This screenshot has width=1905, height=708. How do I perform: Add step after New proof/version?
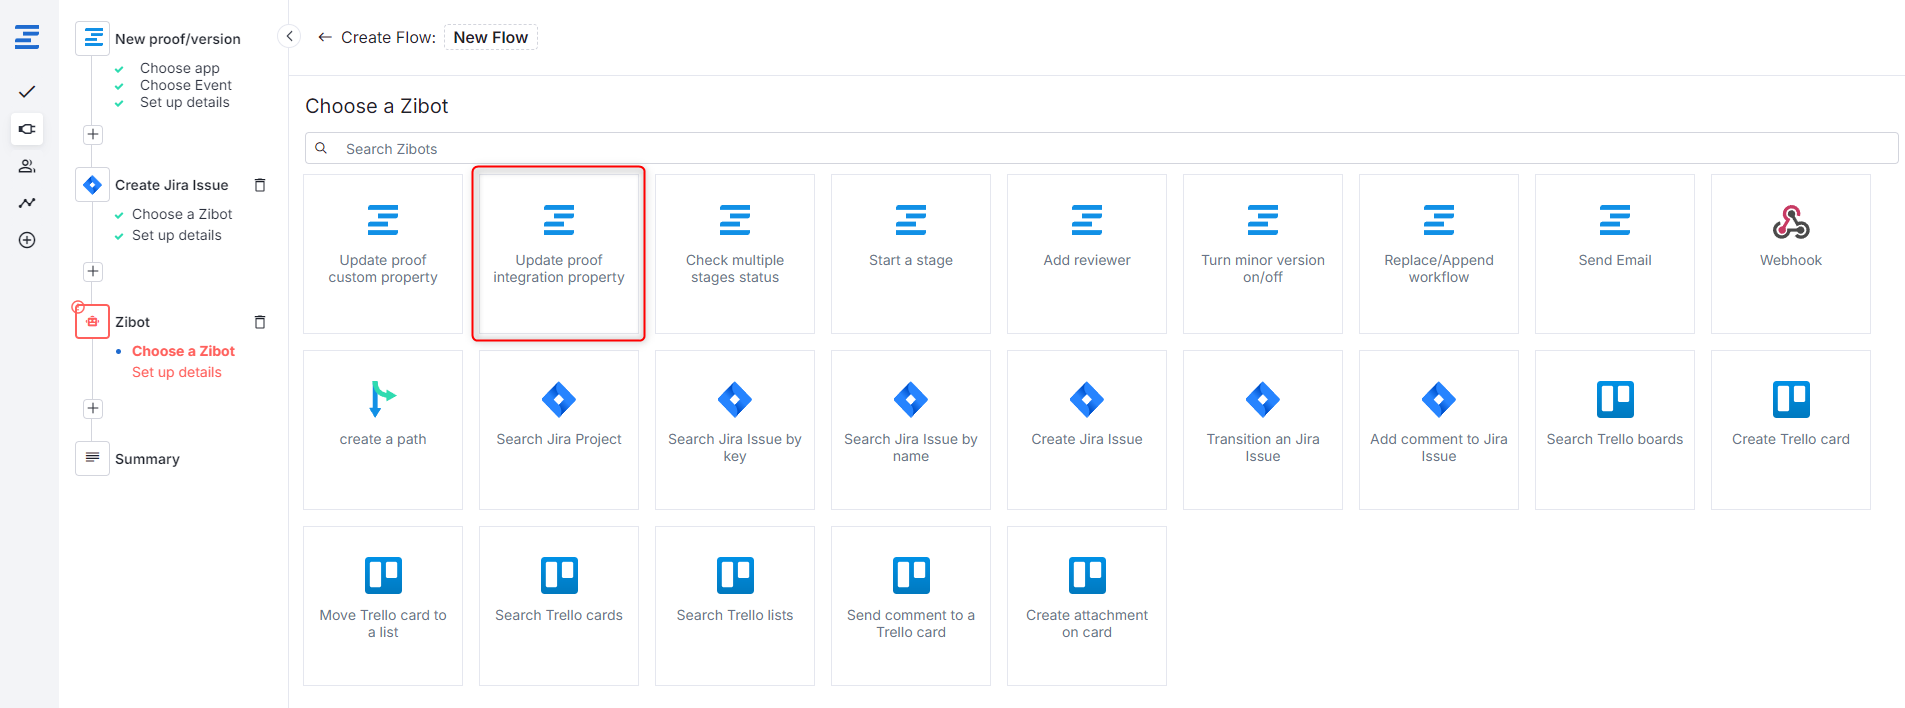coord(93,135)
